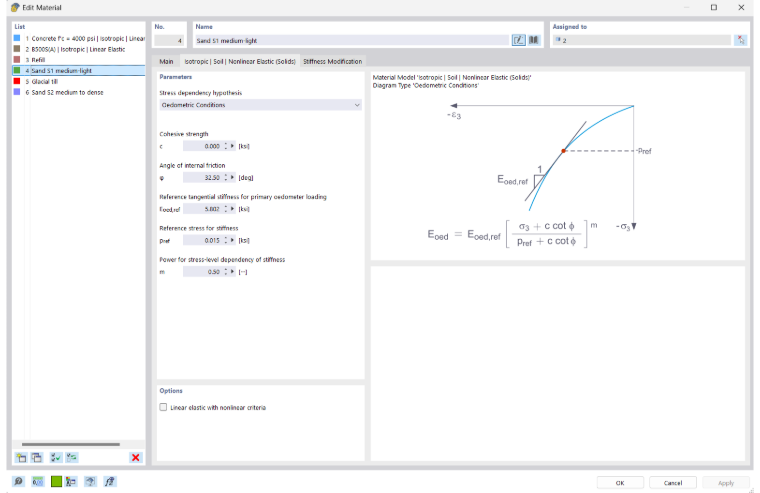Click the units 0.00 icon at bottom
Image resolution: width=760 pixels, height=493 pixels.
(x=37, y=481)
